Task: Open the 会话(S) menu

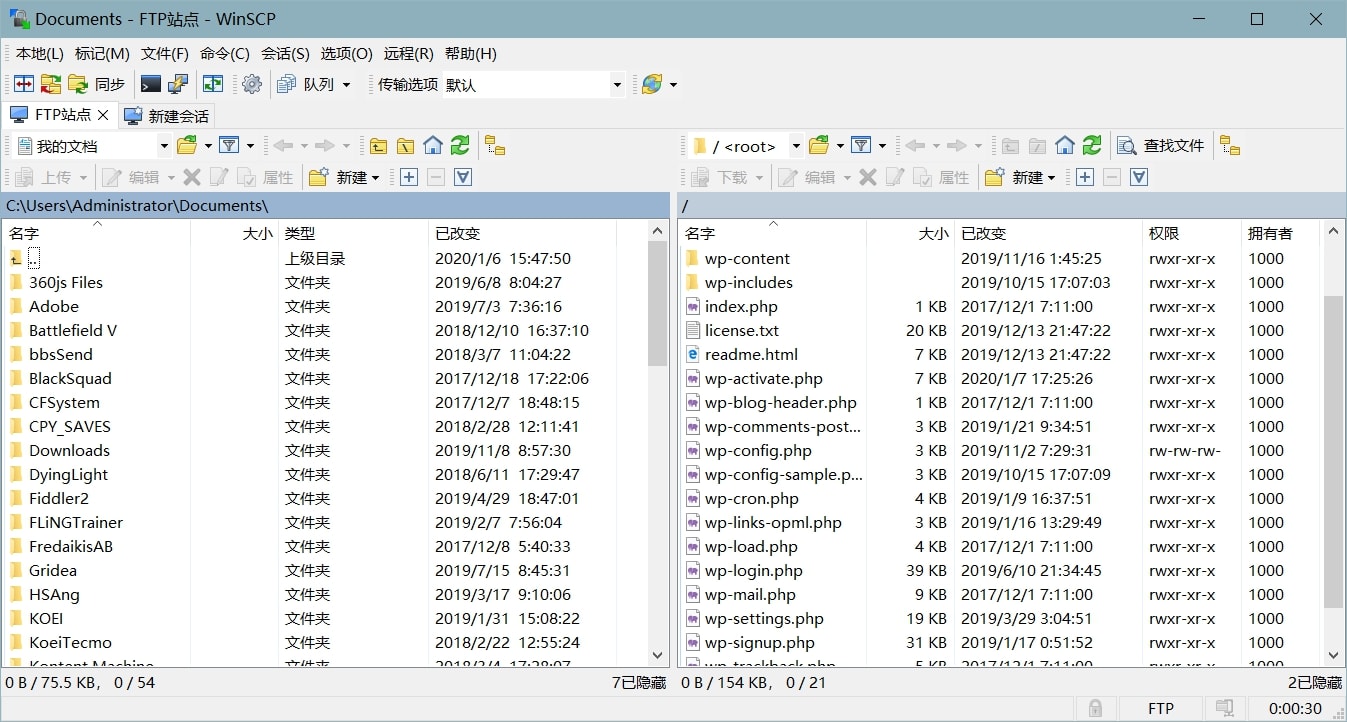Action: [285, 54]
